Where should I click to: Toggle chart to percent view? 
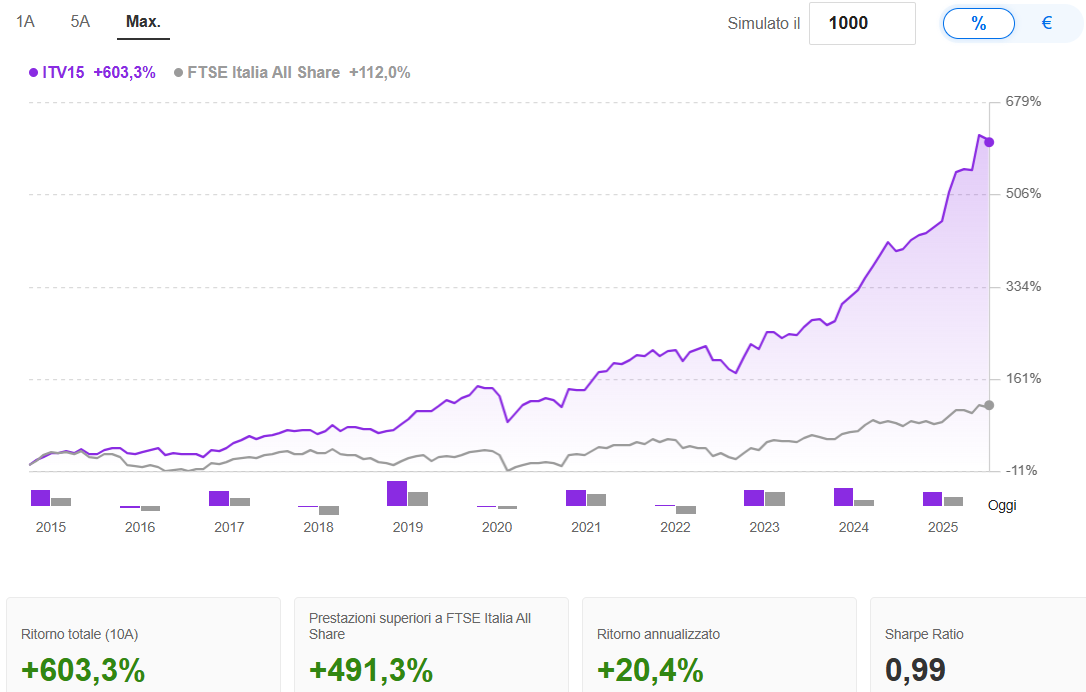pyautogui.click(x=979, y=24)
